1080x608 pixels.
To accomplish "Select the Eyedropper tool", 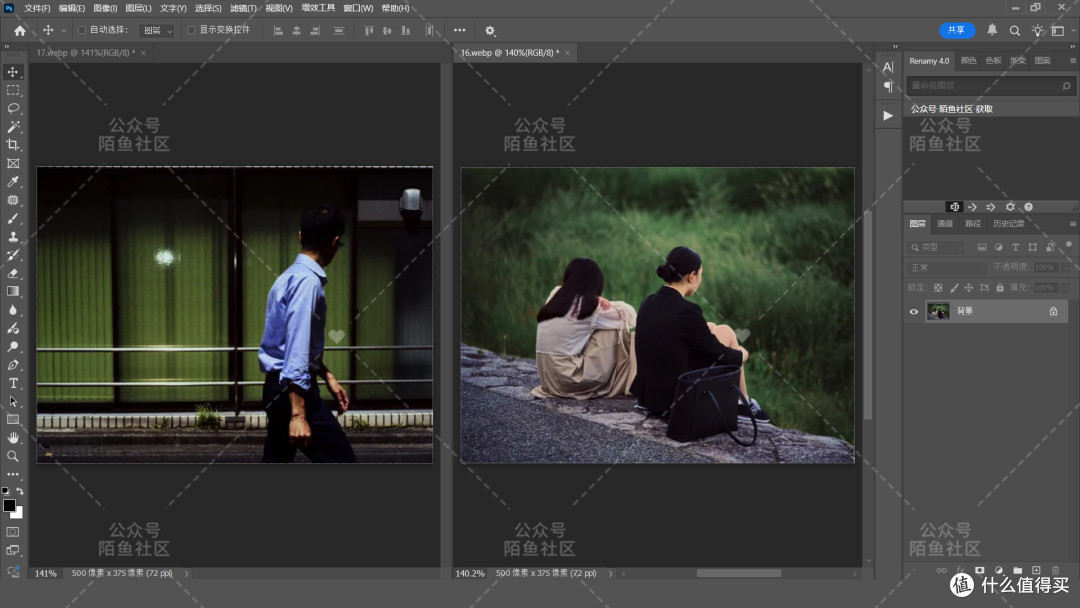I will pos(13,182).
